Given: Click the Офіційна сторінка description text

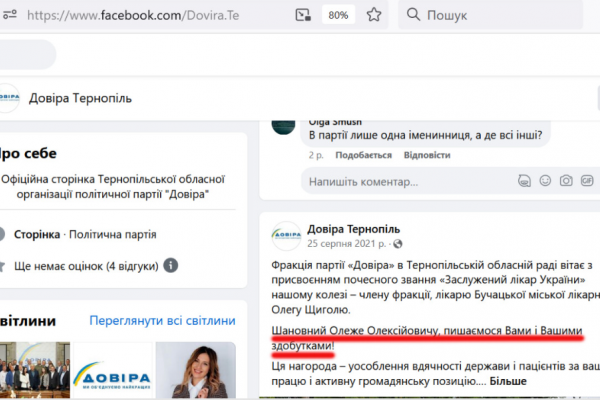Looking at the screenshot, I should pyautogui.click(x=113, y=187).
